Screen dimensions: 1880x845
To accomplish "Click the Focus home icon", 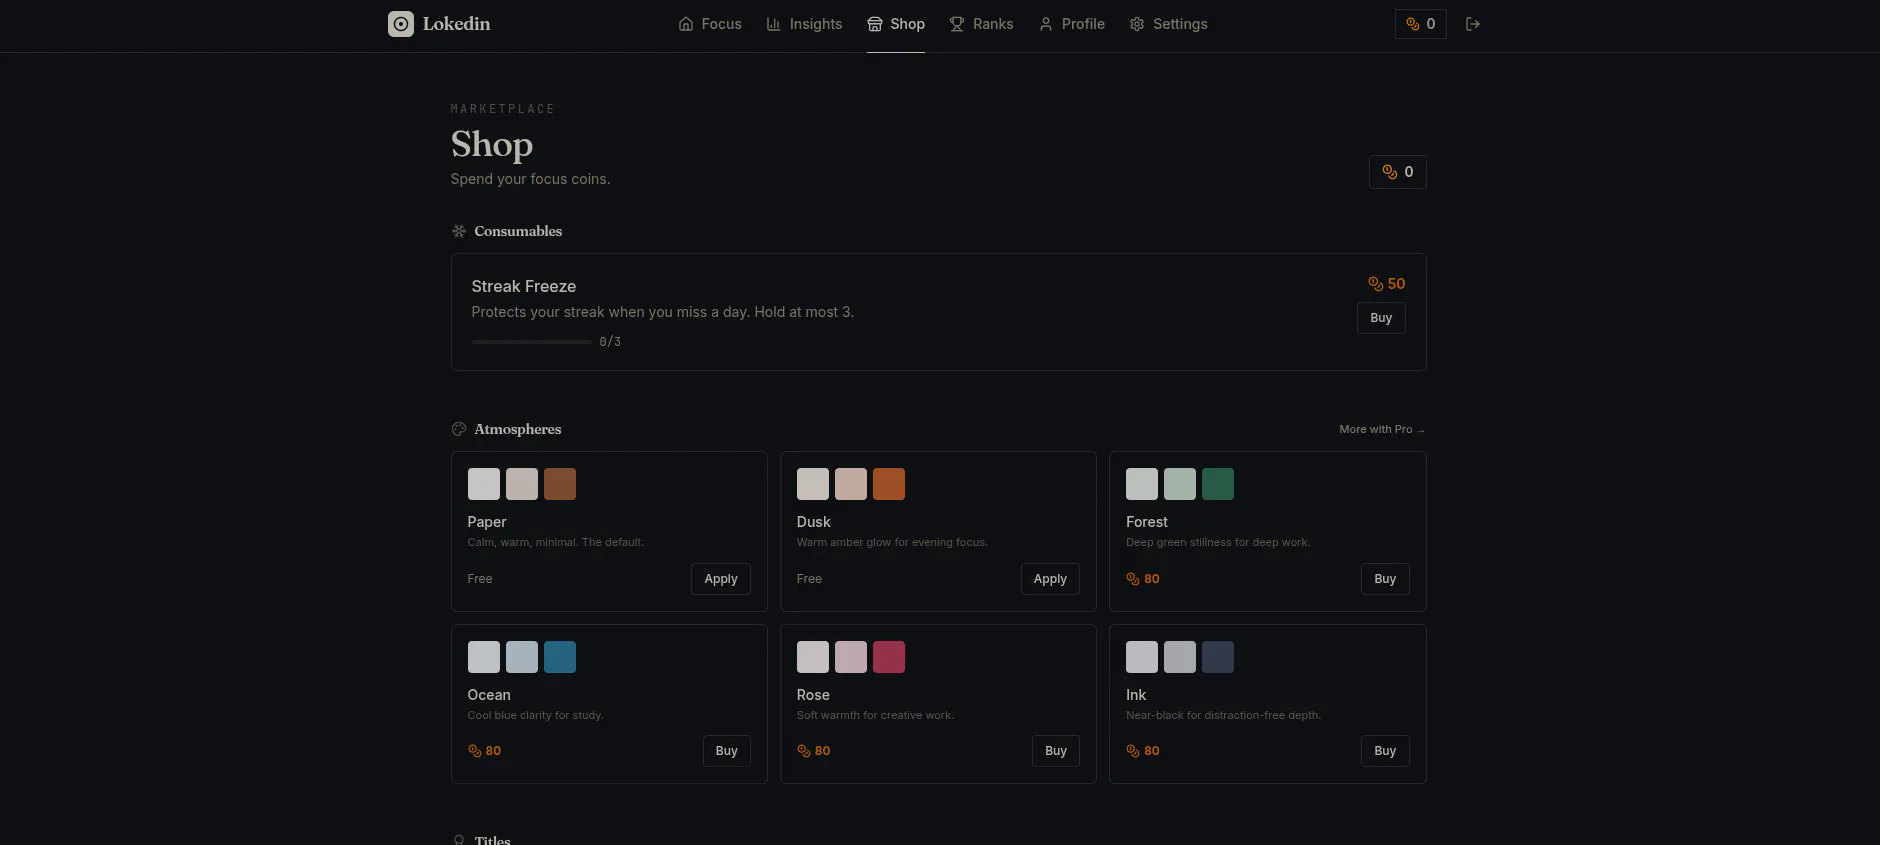I will tap(686, 24).
